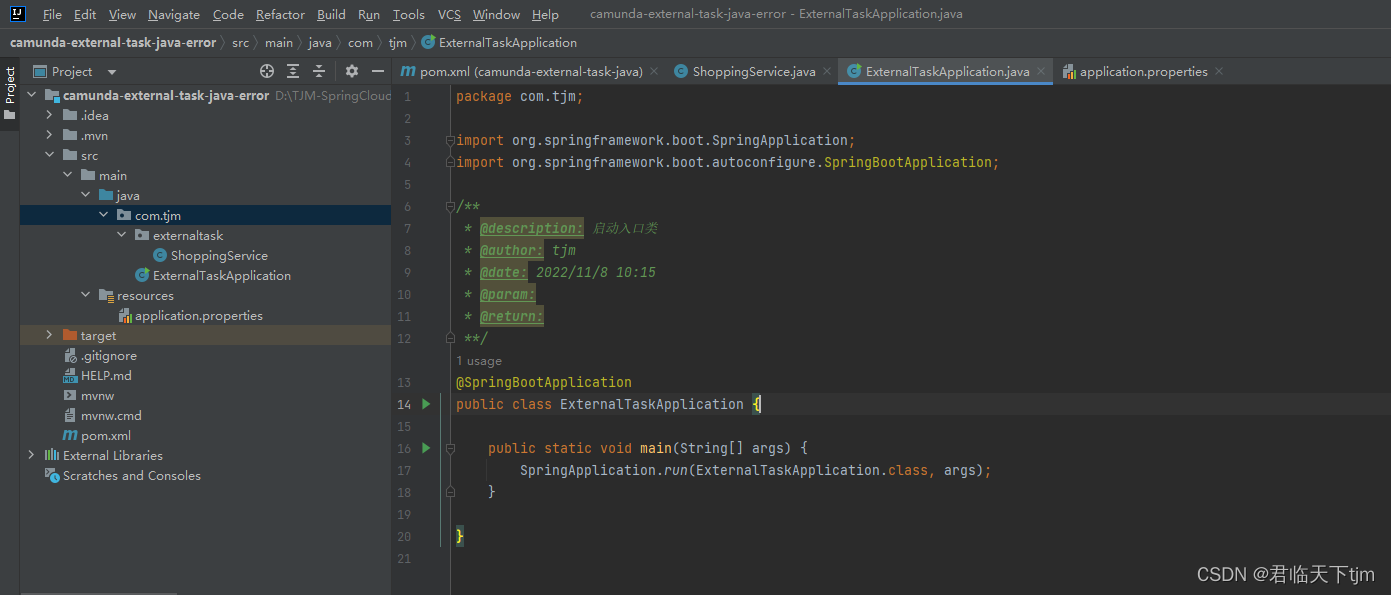Click the ShoppingService class icon in the tree
1391x595 pixels.
pos(160,255)
